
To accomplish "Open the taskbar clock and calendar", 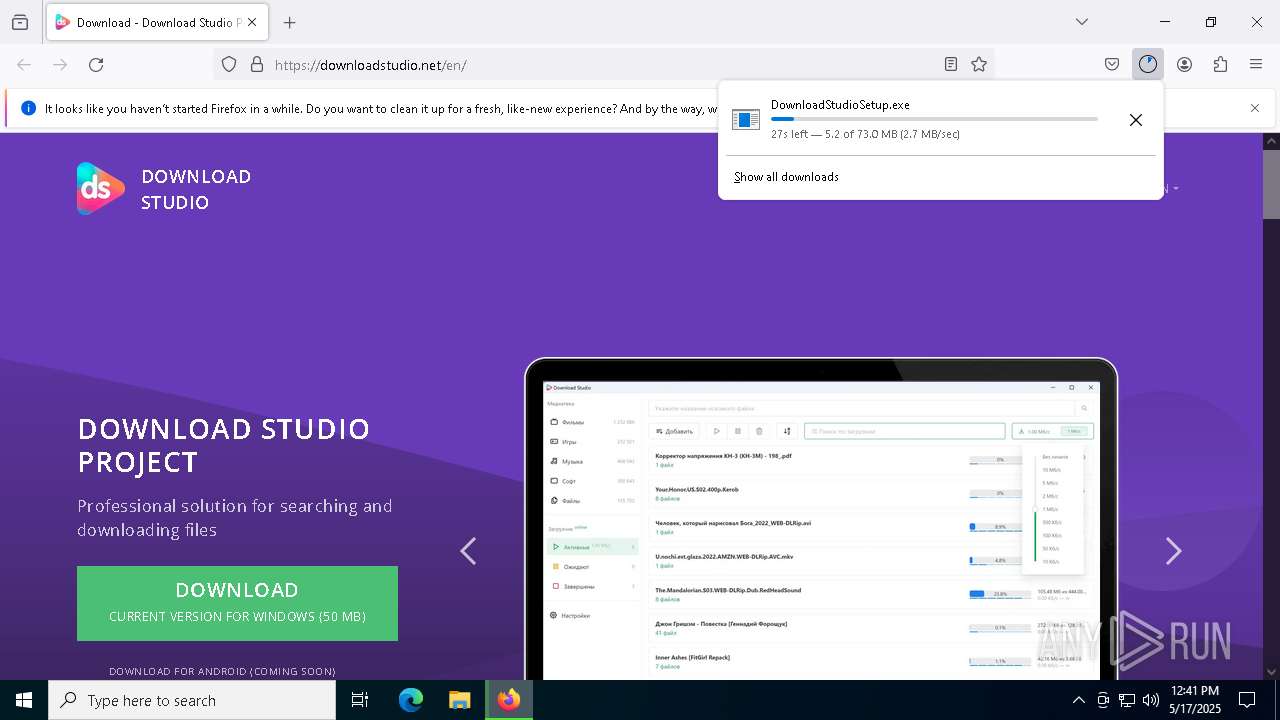I will click(x=1195, y=700).
